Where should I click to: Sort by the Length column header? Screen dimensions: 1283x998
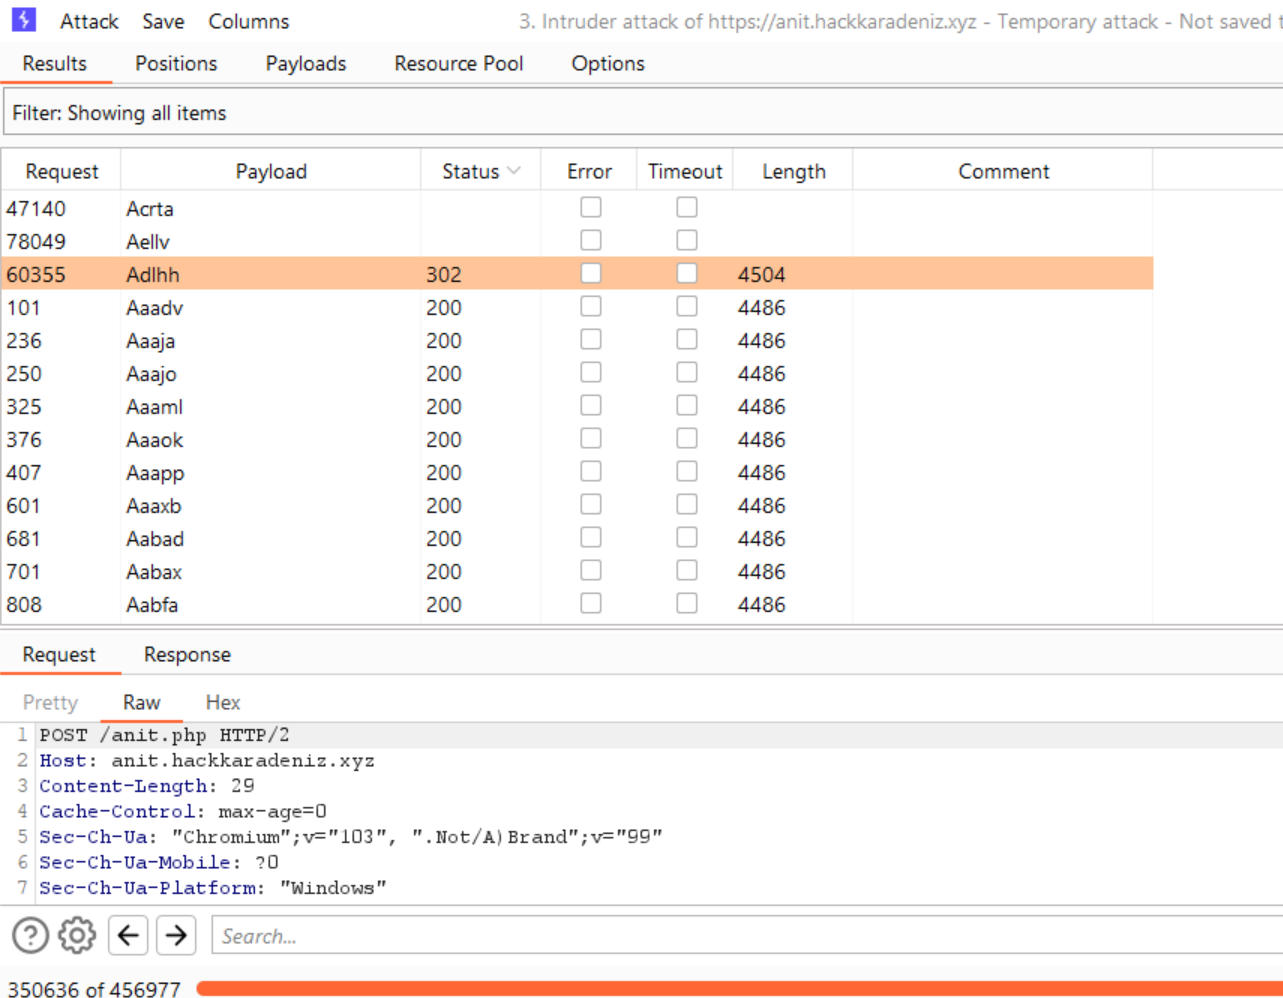[x=794, y=171]
